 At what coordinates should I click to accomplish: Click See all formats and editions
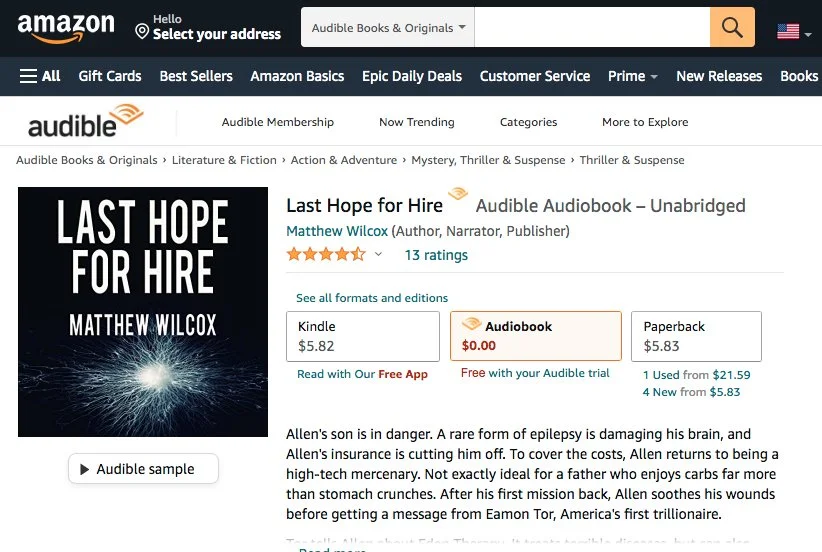(x=372, y=298)
